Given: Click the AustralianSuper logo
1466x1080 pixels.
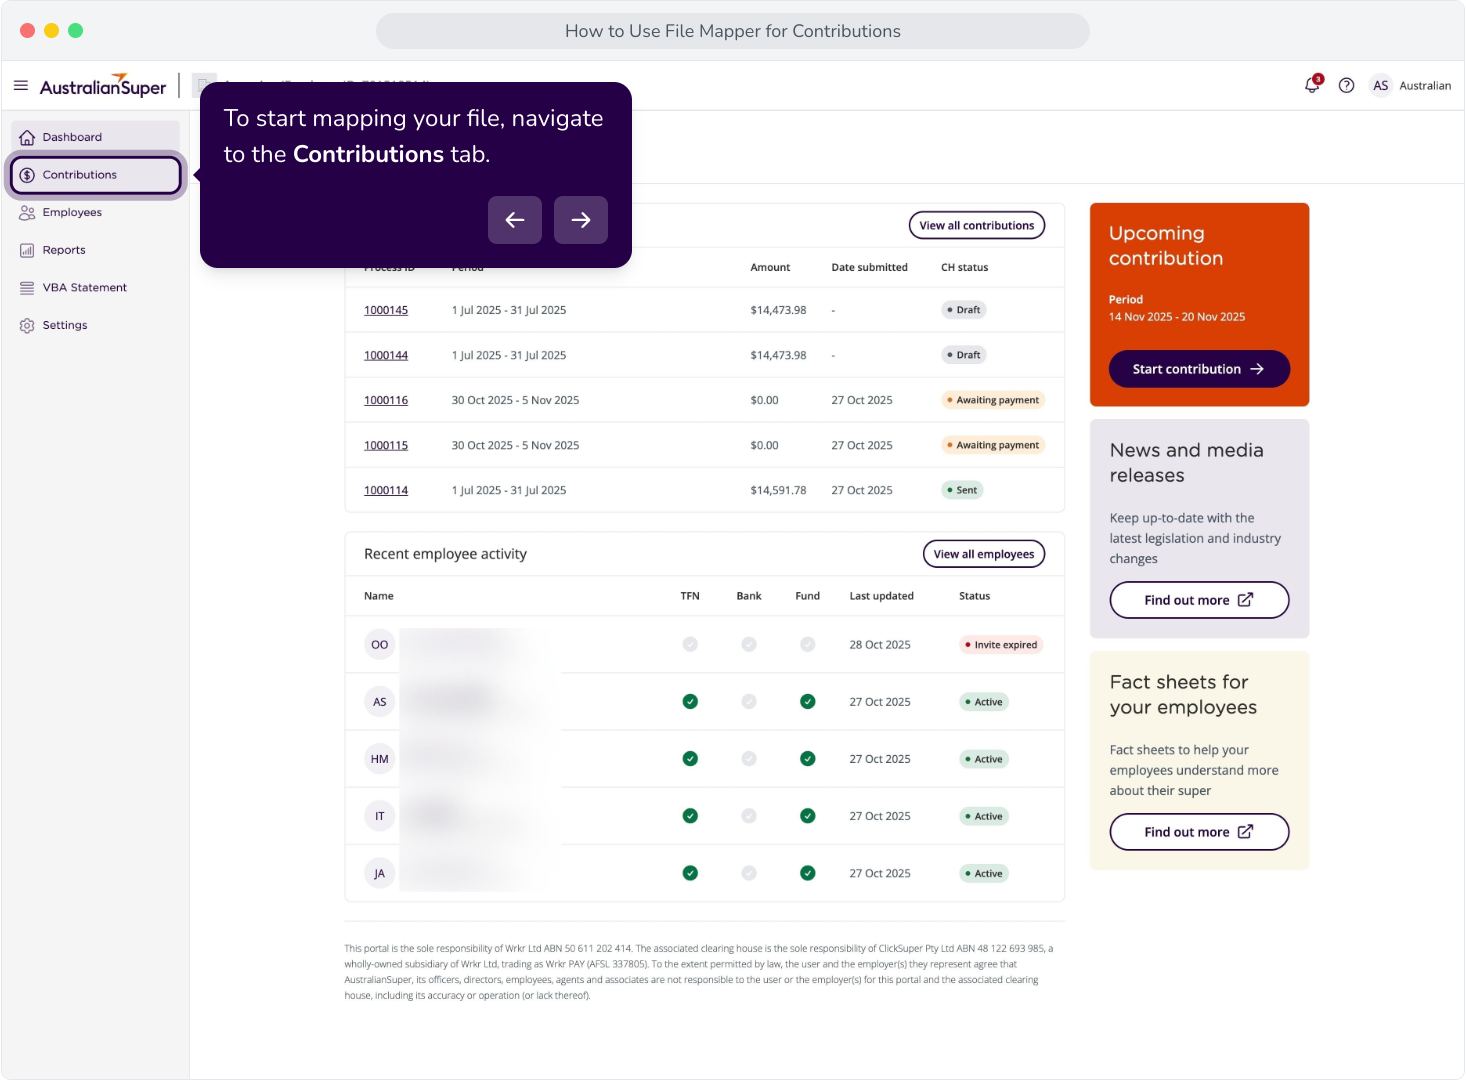Looking at the screenshot, I should click(103, 86).
